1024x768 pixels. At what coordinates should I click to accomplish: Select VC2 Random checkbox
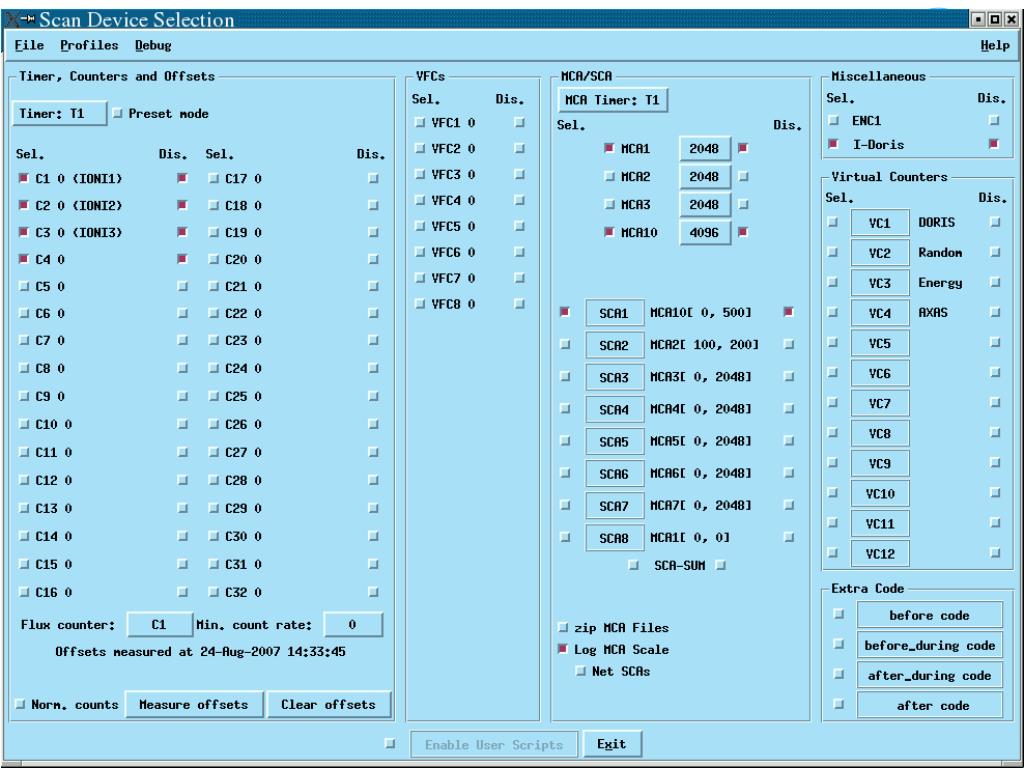tap(833, 252)
